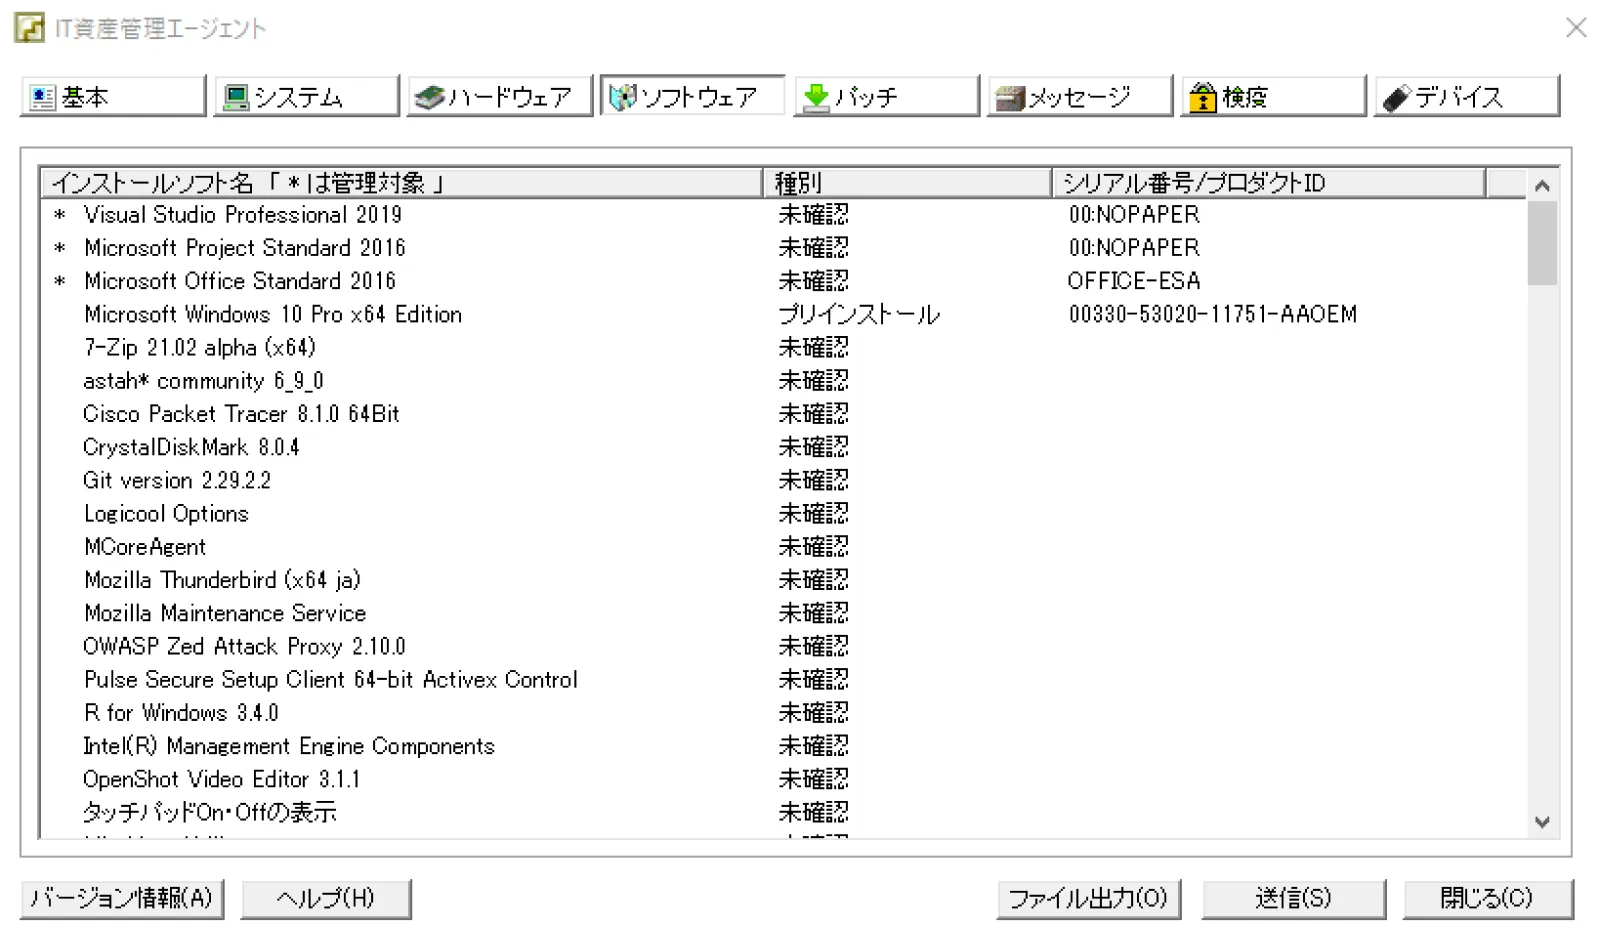Click the IT資産管理エージェント title icon
This screenshot has height=938, width=1600.
(29, 28)
